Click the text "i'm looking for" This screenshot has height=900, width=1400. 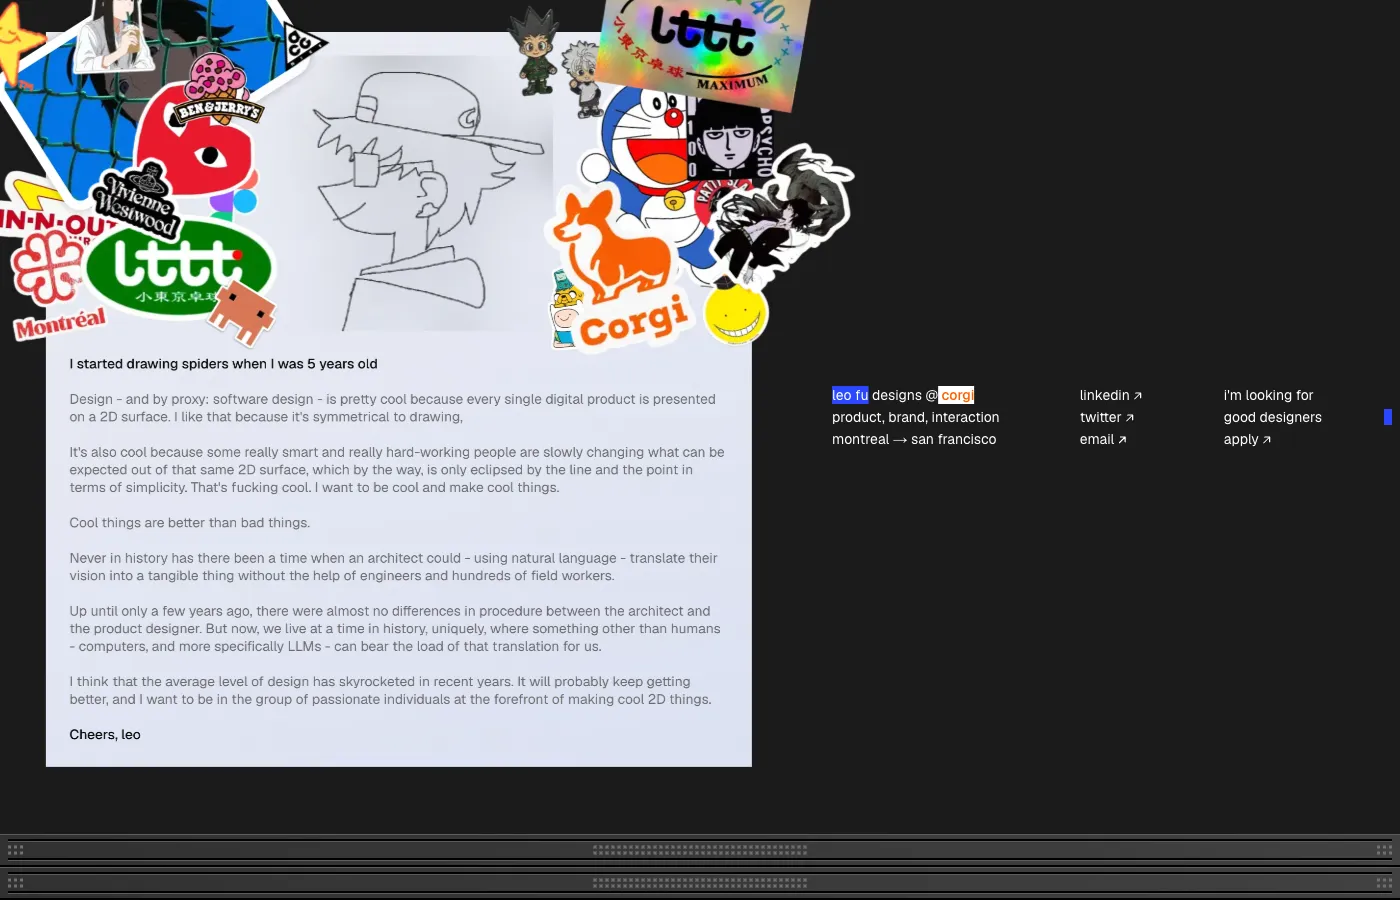pos(1268,395)
